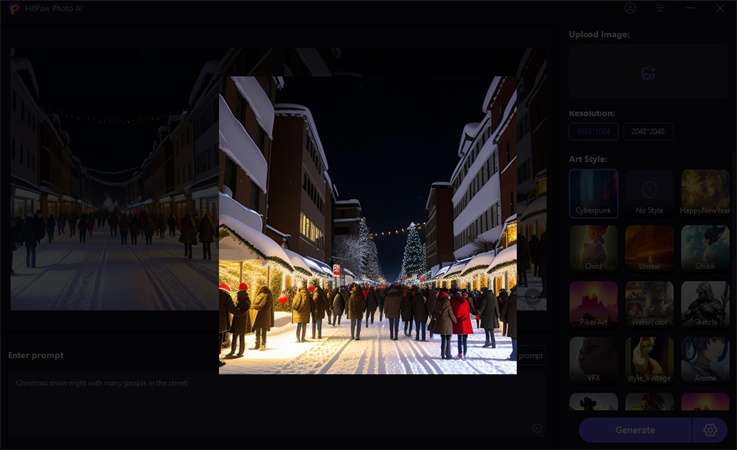The image size is (737, 450).
Task: Select the Watercolor art style
Action: (649, 305)
